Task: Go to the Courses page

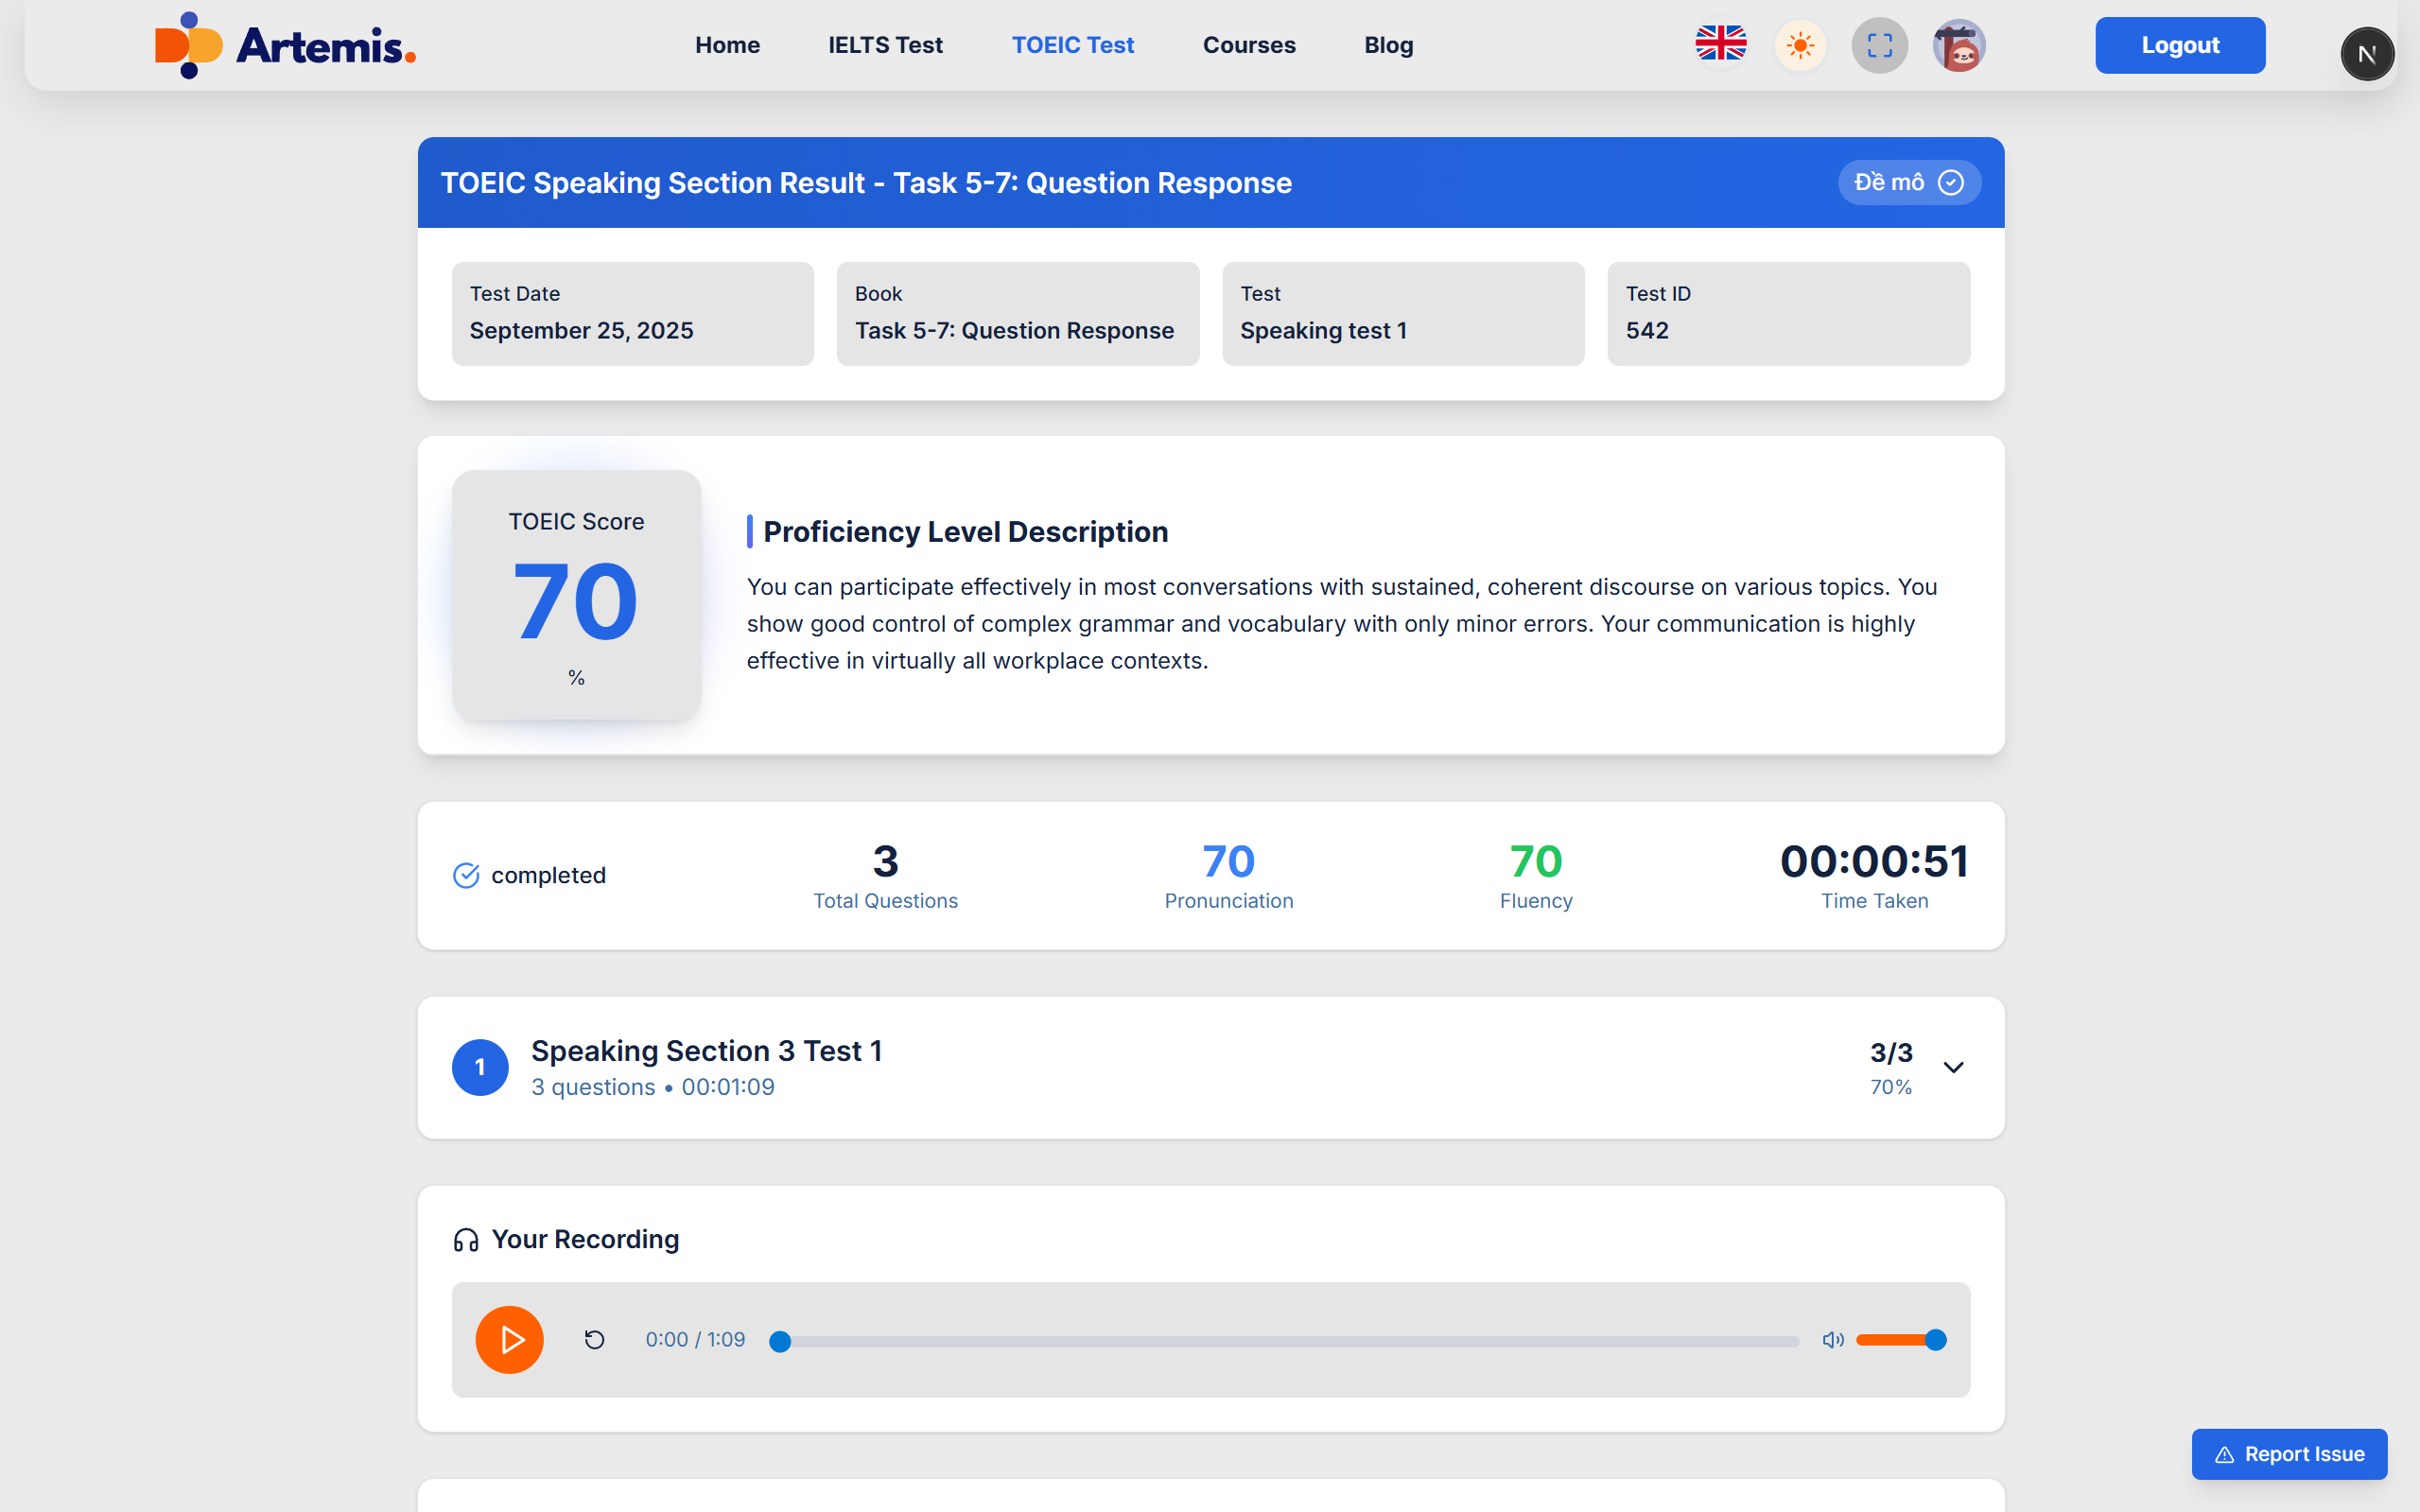Action: tap(1248, 45)
